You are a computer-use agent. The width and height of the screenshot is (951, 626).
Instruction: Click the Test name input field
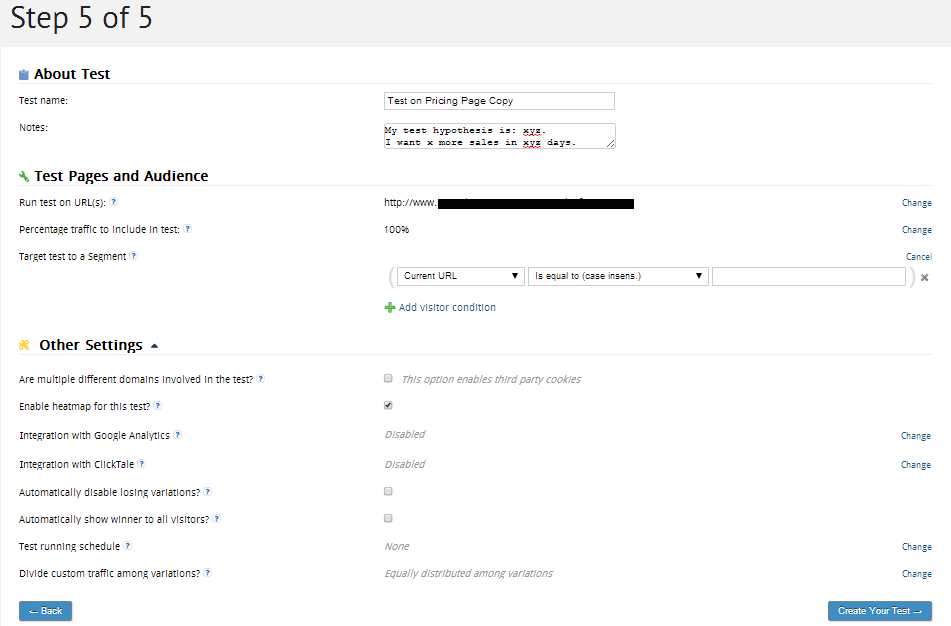(x=499, y=101)
